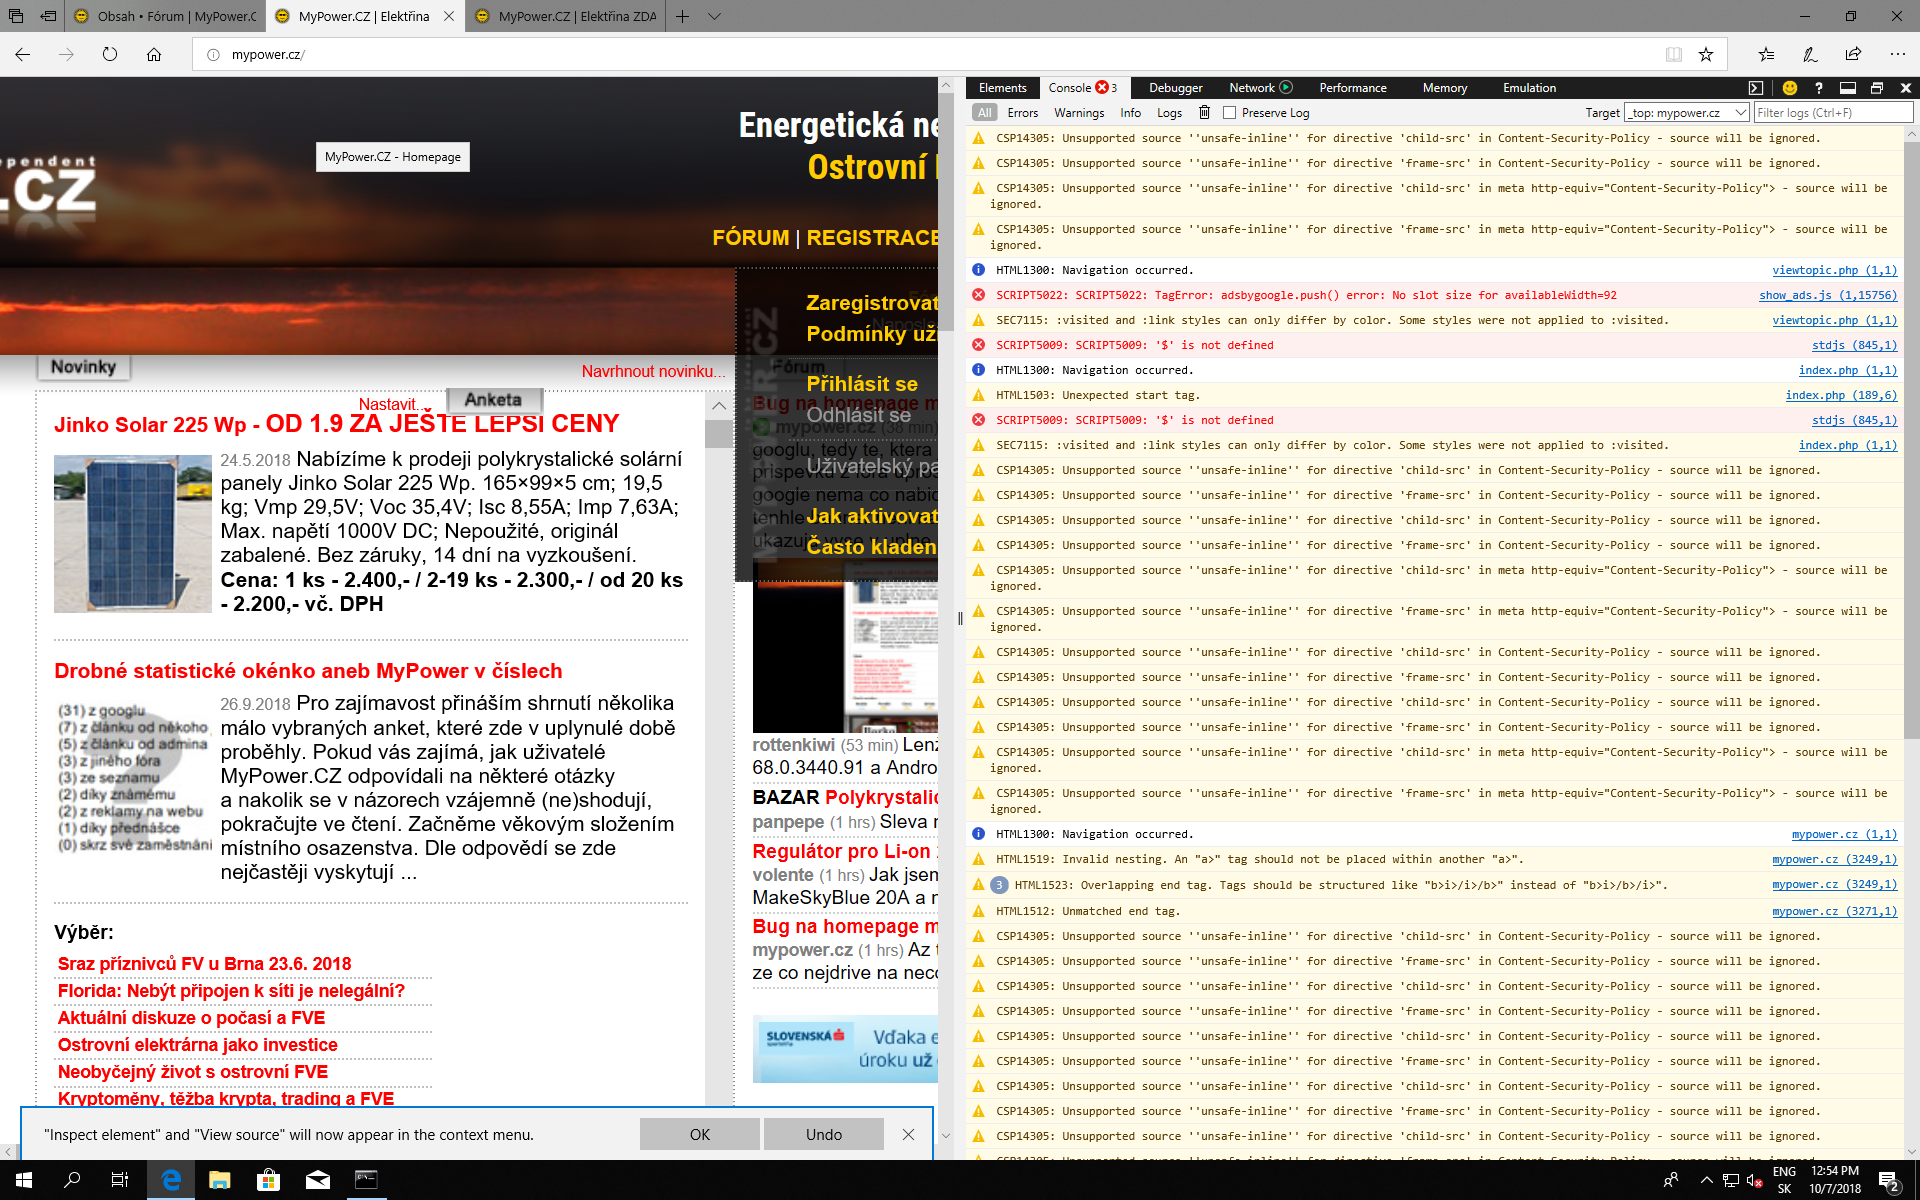Click the browser forward arrow
This screenshot has height=1200, width=1920.
click(x=66, y=54)
